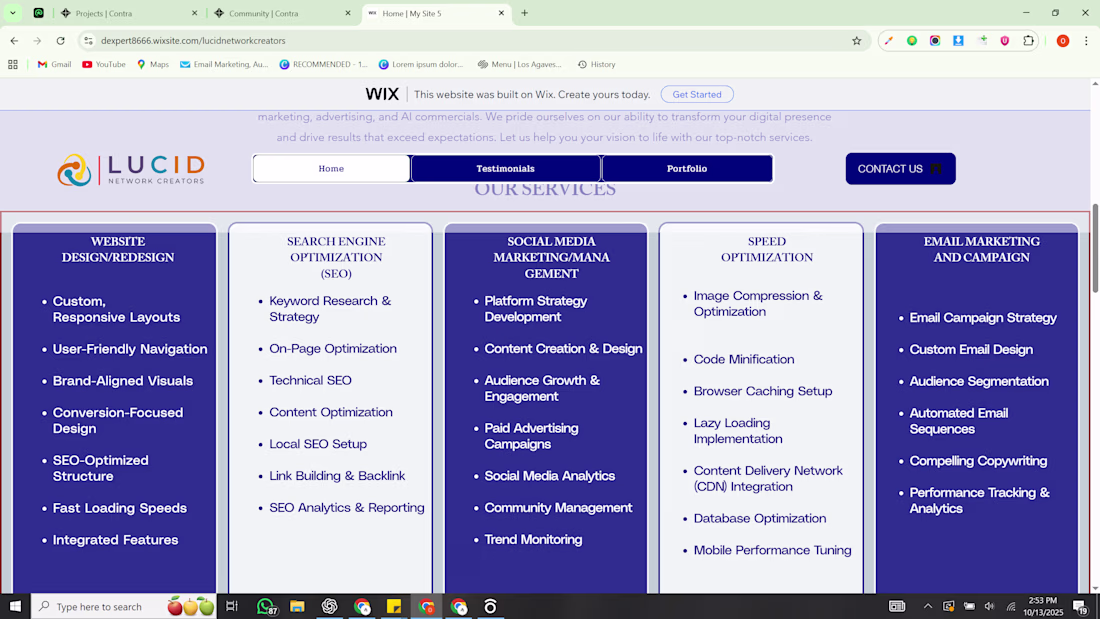Open Menu | Los Agaves bookmark
This screenshot has width=1100, height=619.
click(520, 65)
